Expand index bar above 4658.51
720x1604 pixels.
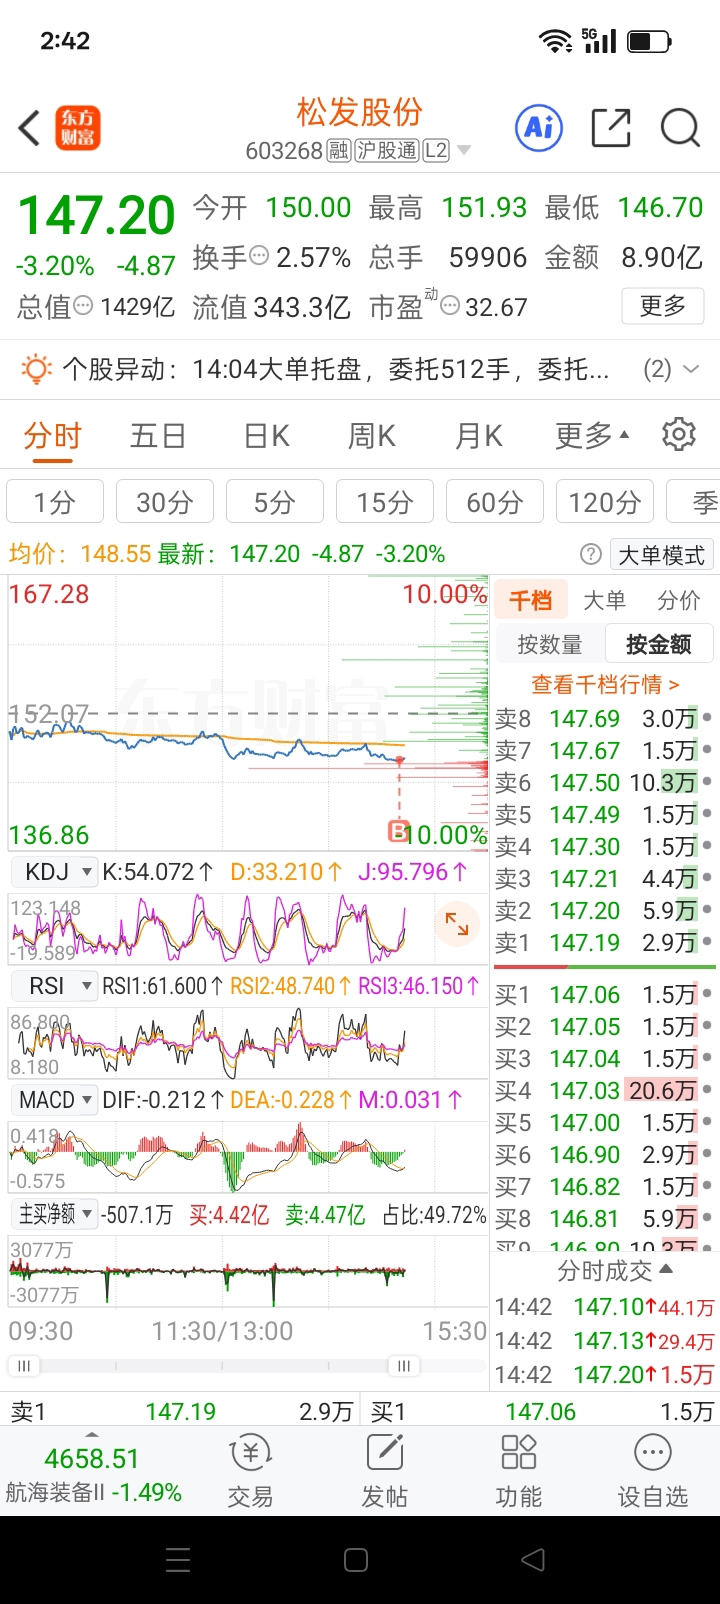tap(92, 1434)
